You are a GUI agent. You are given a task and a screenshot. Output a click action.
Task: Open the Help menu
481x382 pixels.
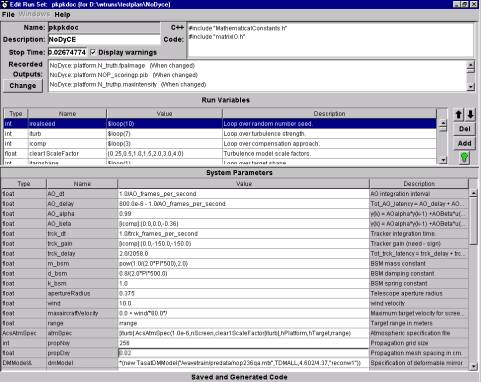click(62, 15)
